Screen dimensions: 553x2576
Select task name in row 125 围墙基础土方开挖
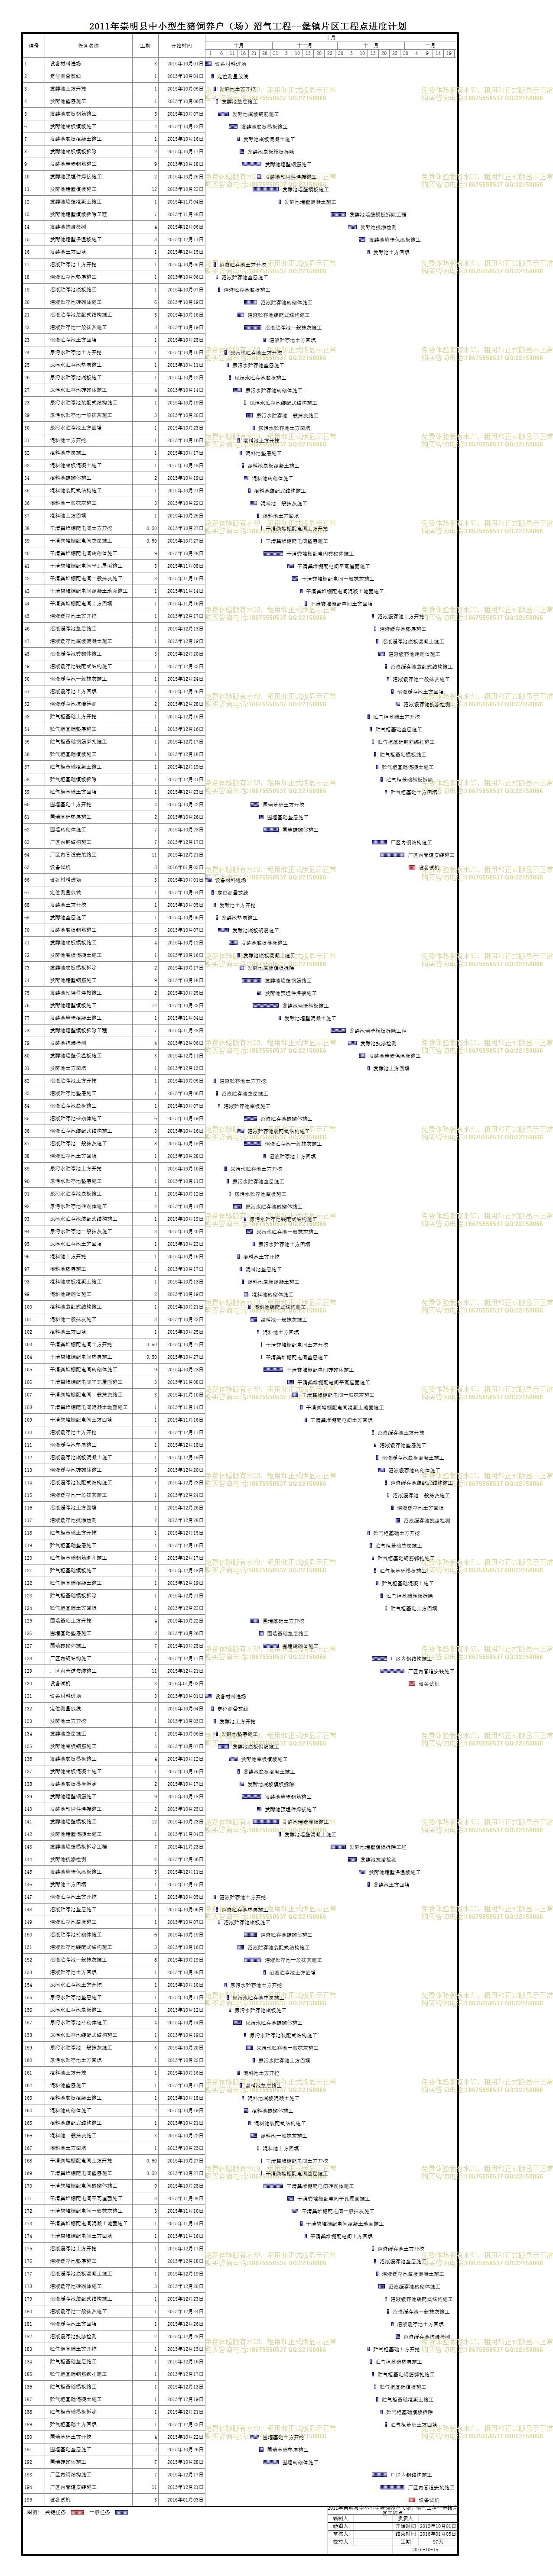coord(71,1621)
